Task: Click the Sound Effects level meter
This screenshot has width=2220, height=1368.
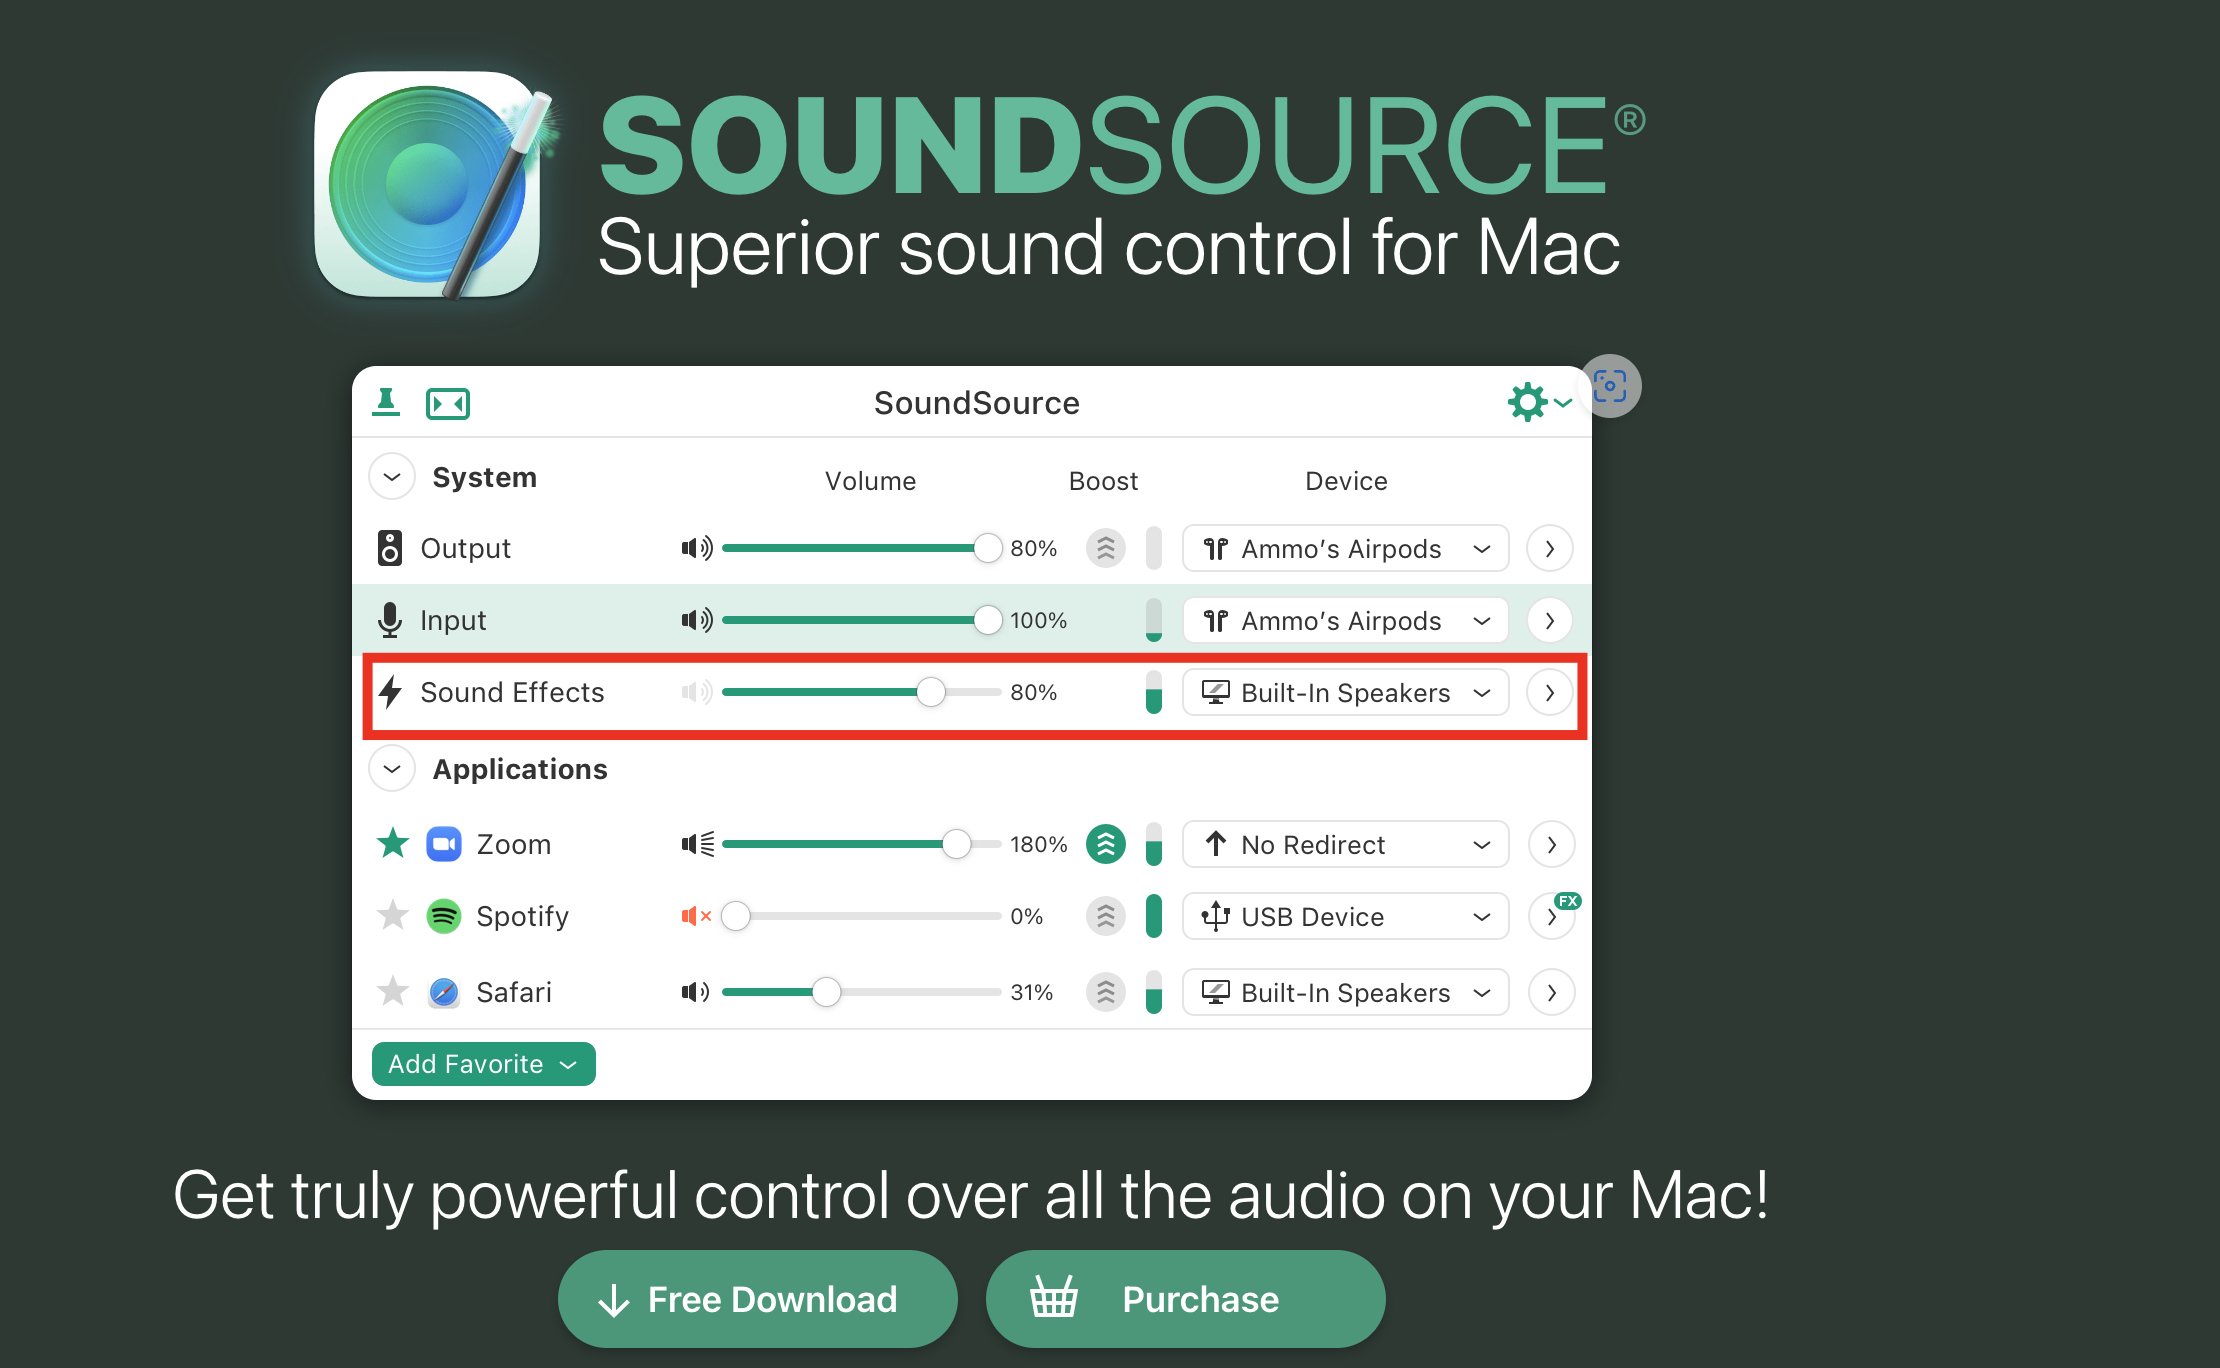Action: 1154,692
